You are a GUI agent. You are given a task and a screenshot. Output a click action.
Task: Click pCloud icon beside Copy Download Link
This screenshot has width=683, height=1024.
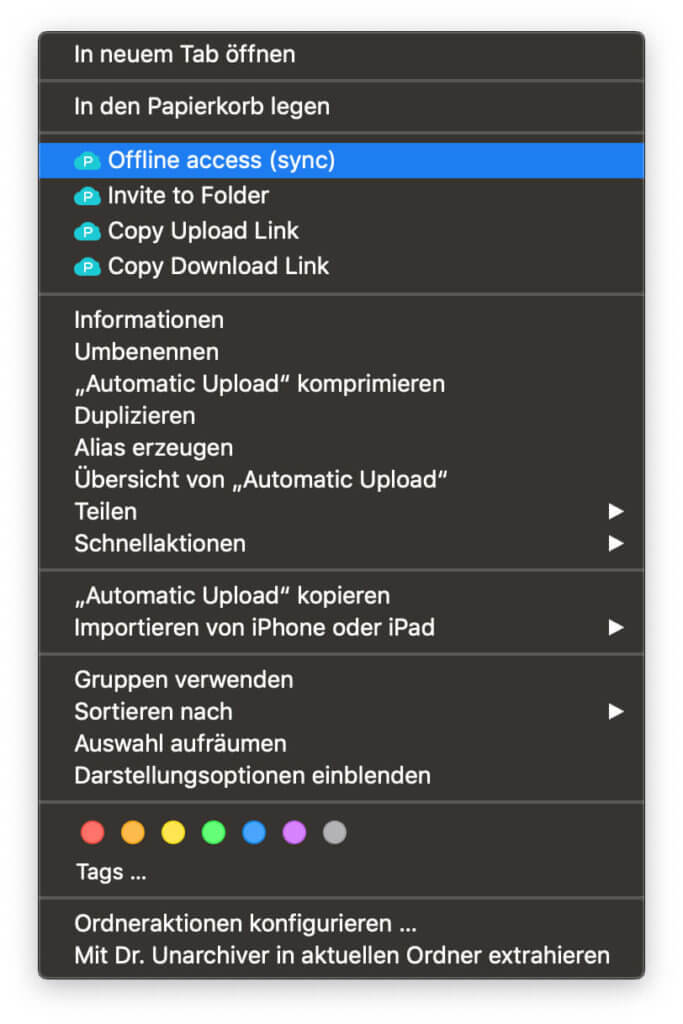pos(88,267)
